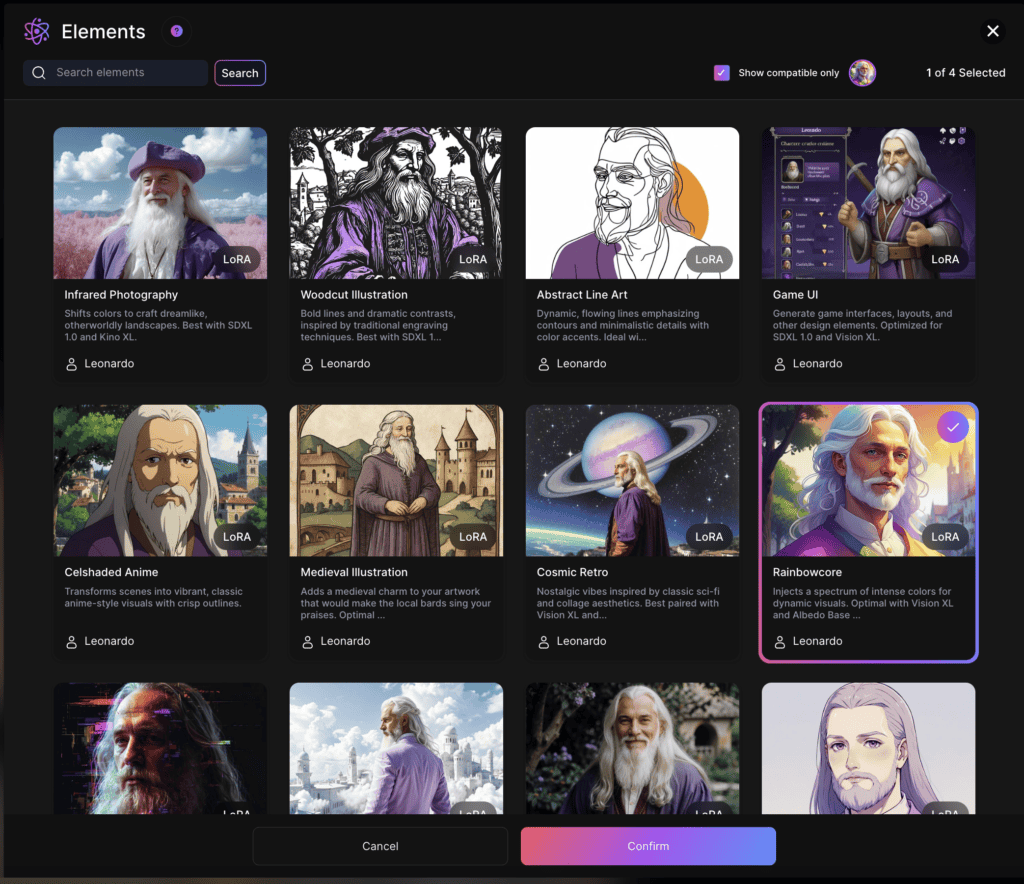Click the Celshaded Anime title text

pyautogui.click(x=111, y=572)
